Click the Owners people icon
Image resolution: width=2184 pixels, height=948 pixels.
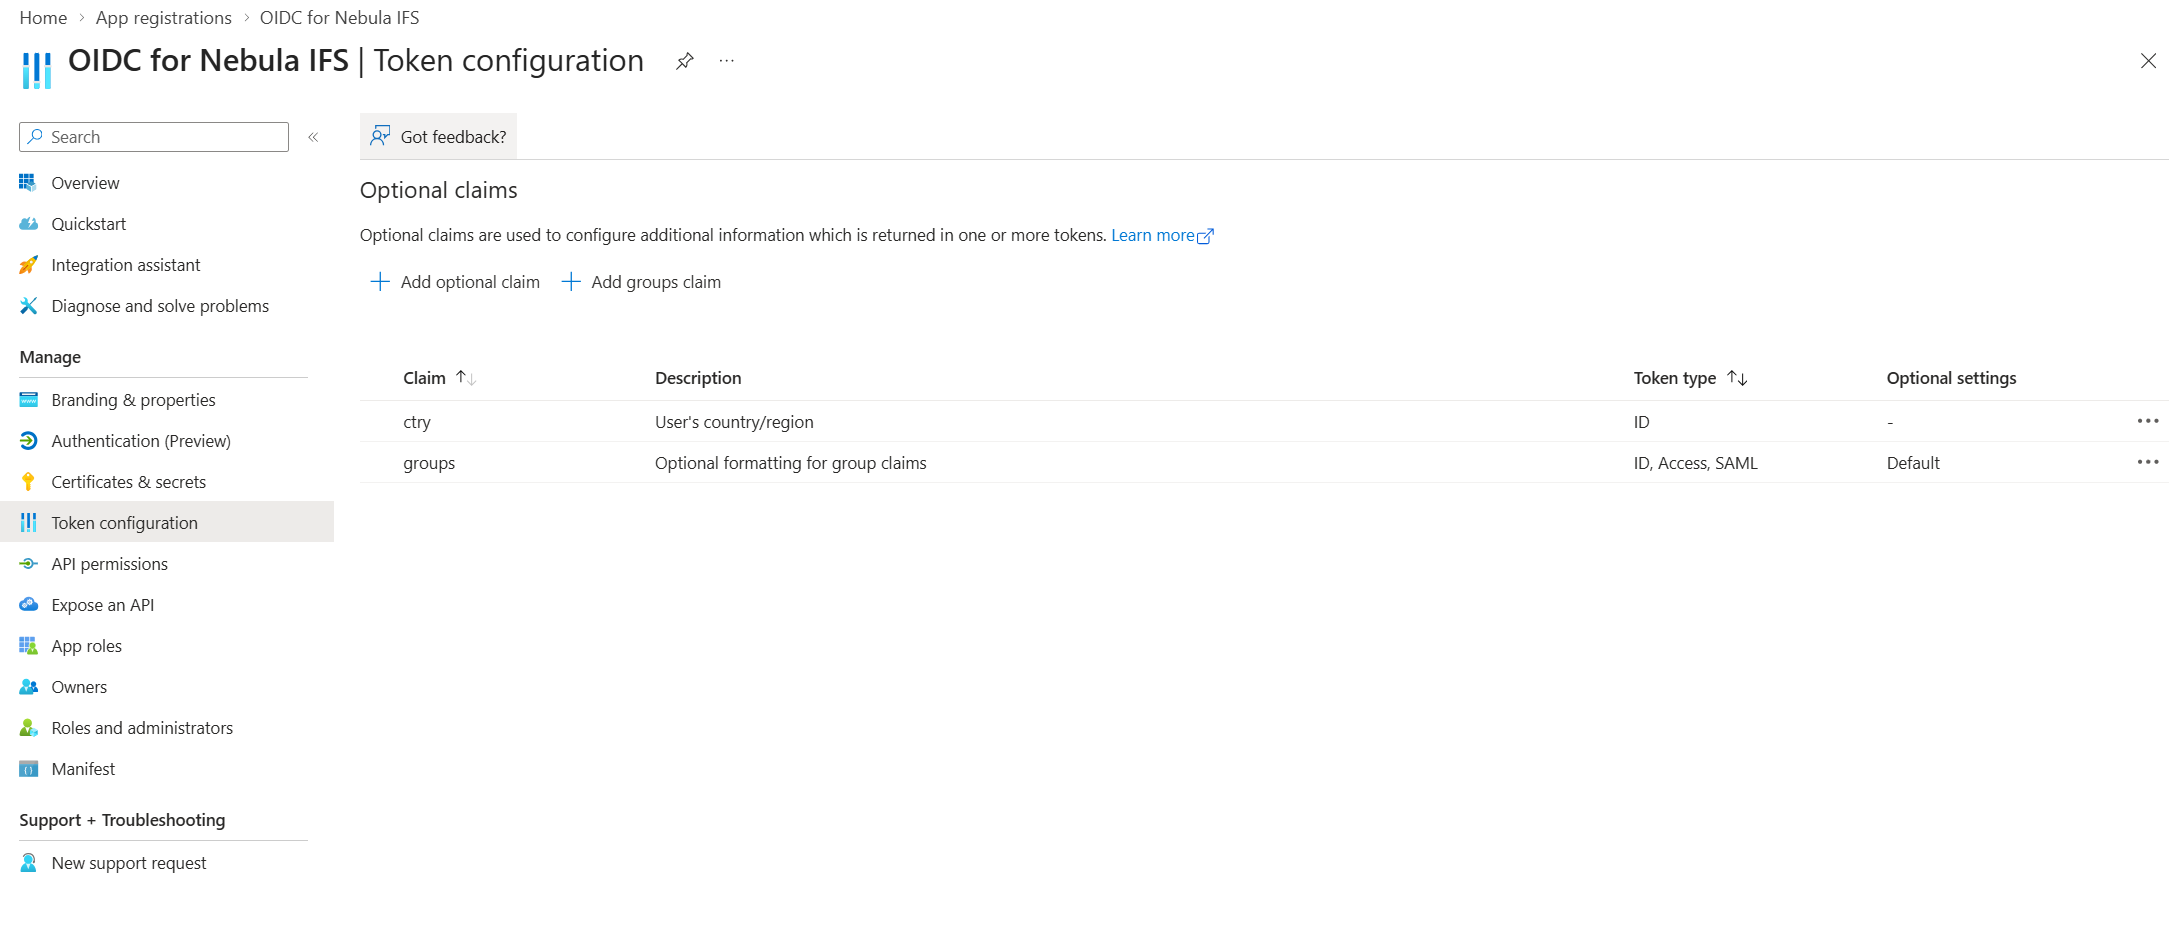tap(28, 687)
